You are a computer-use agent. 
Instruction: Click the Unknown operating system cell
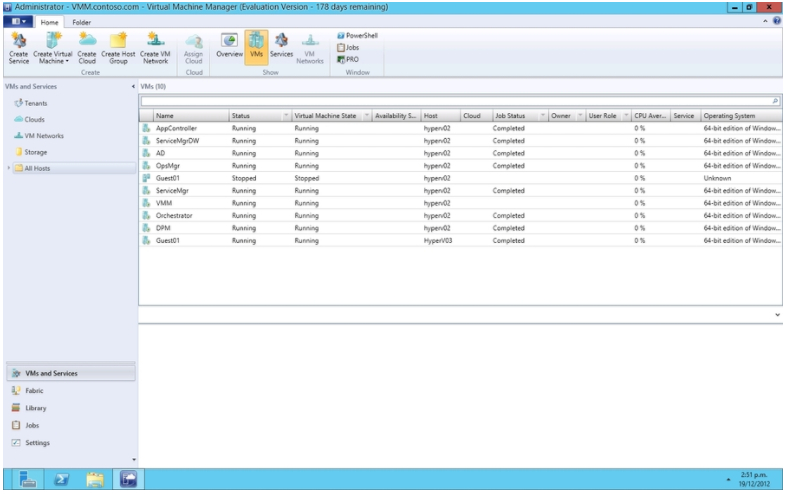(717, 178)
